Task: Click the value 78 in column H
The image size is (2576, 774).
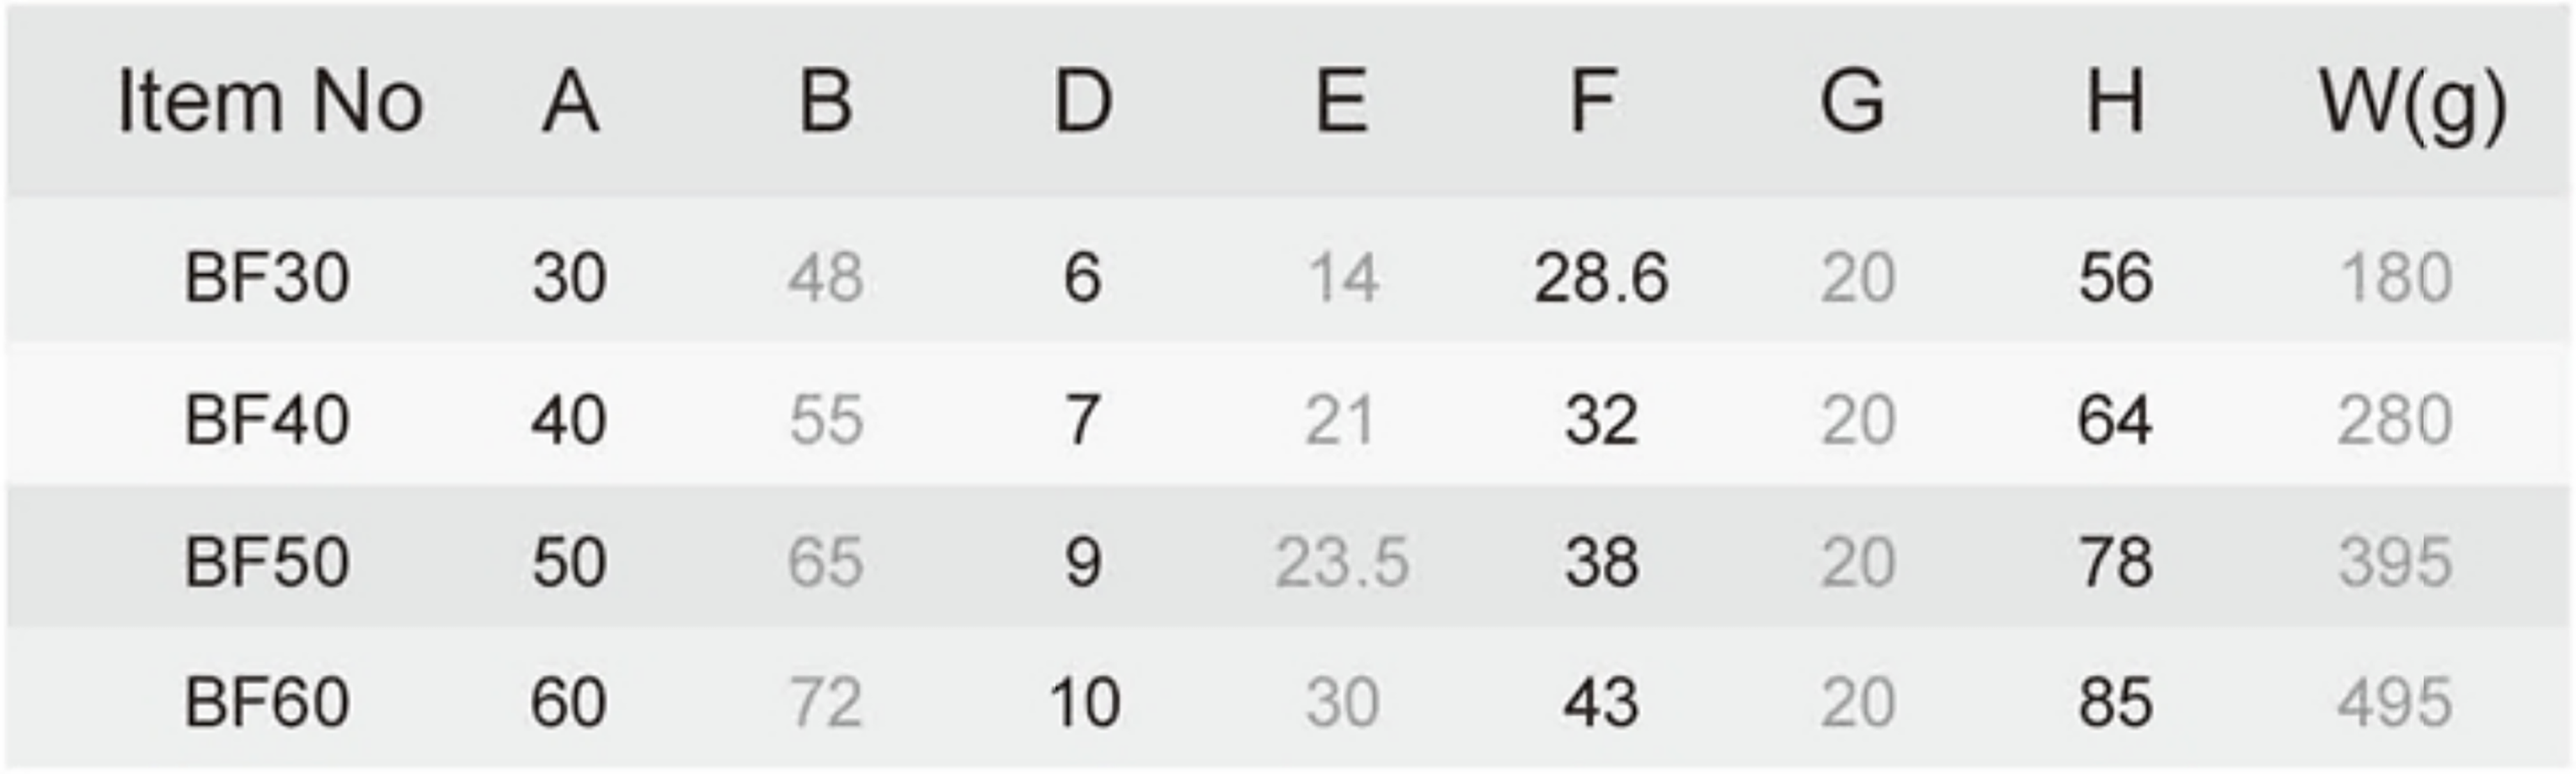Action: click(x=2116, y=561)
